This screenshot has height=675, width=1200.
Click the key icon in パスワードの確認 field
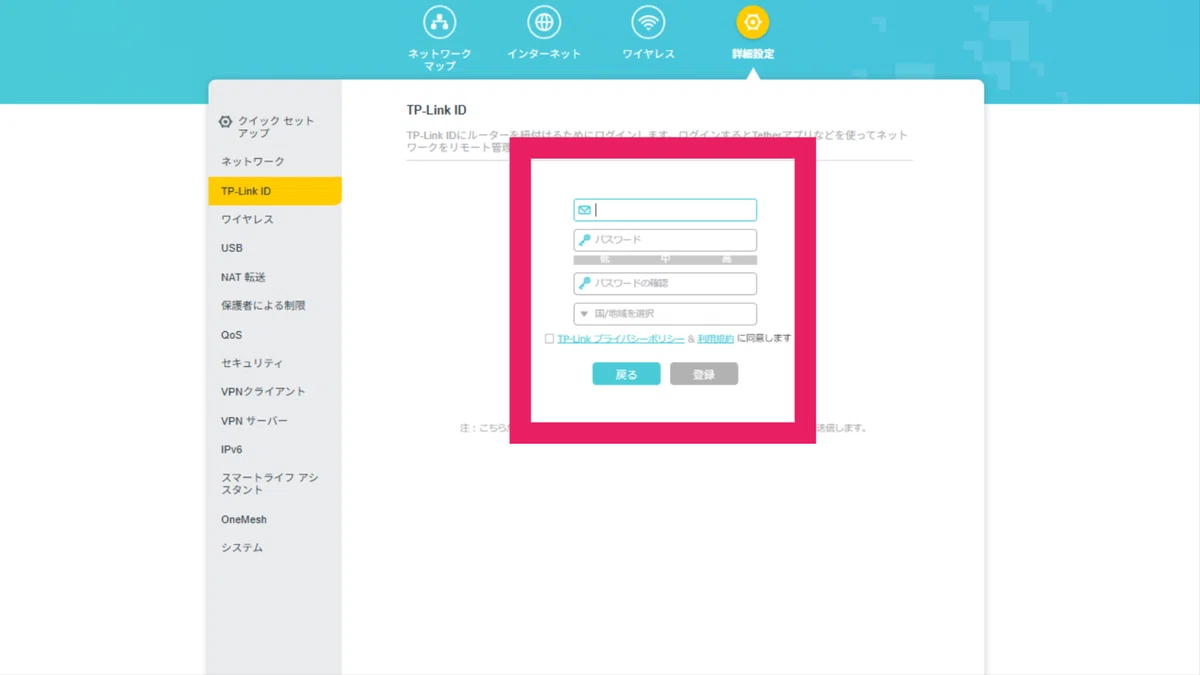tap(585, 284)
